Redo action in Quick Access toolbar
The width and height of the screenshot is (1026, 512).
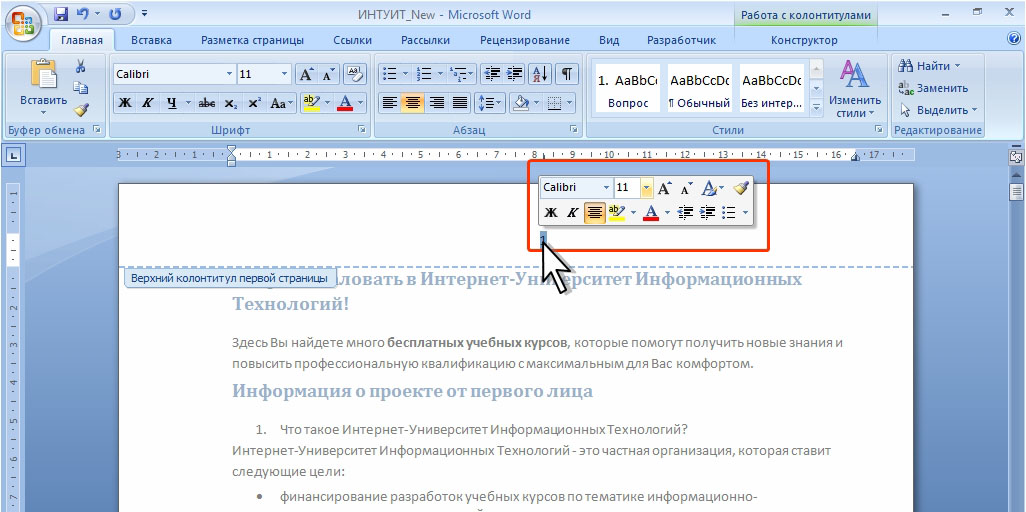(x=114, y=13)
